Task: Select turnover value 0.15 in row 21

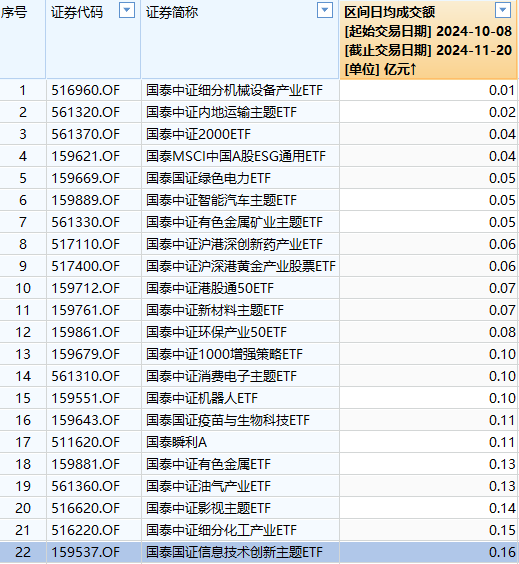Action: pos(502,530)
